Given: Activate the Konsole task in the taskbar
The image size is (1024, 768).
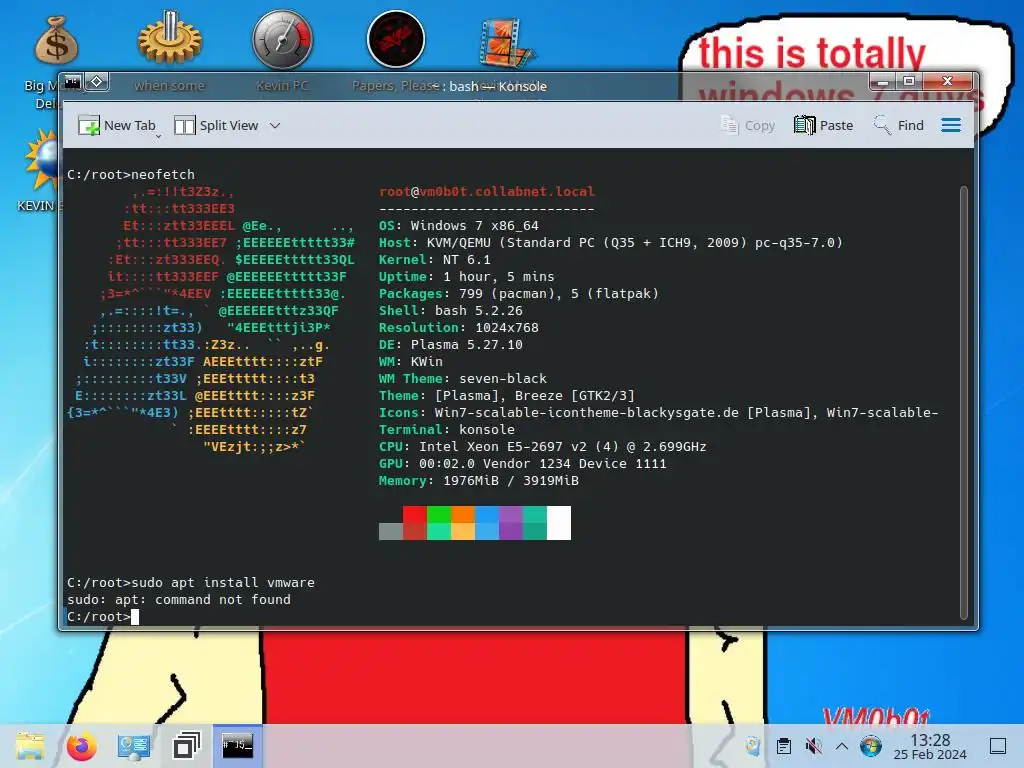Looking at the screenshot, I should click(x=238, y=746).
